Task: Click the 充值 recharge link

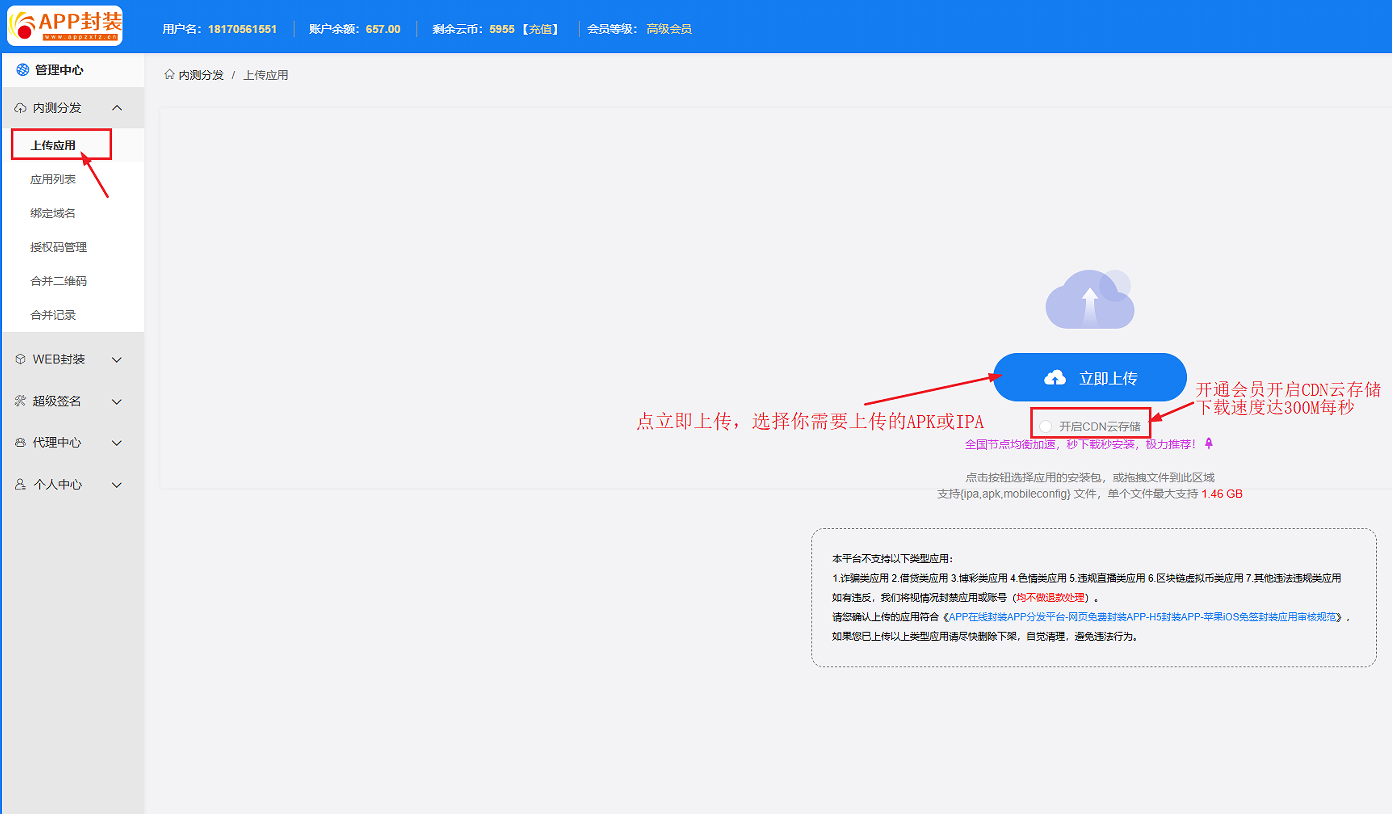Action: click(x=540, y=29)
